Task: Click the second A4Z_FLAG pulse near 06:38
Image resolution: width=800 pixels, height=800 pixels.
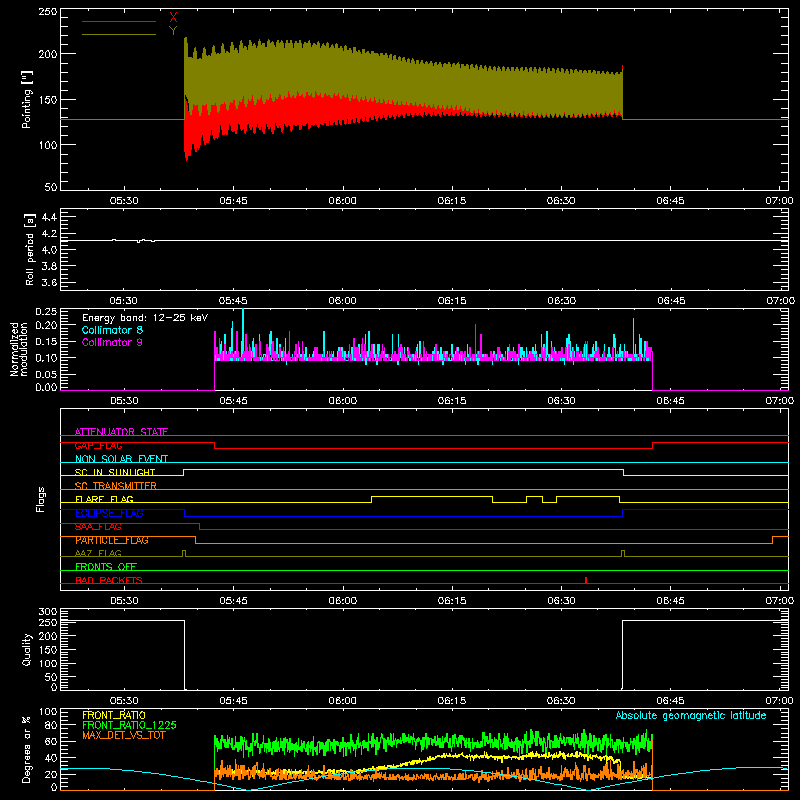Action: coord(623,554)
